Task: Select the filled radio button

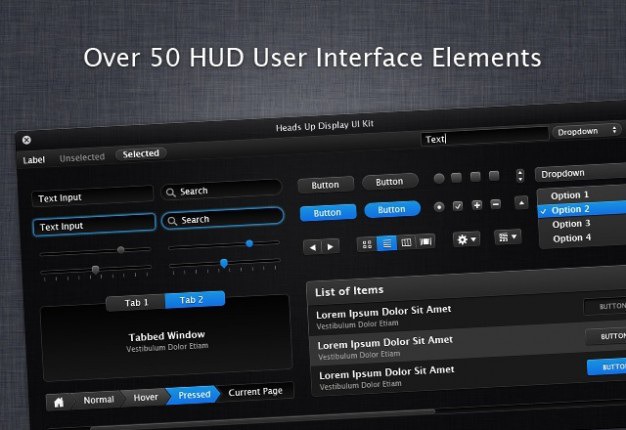Action: coord(439,207)
